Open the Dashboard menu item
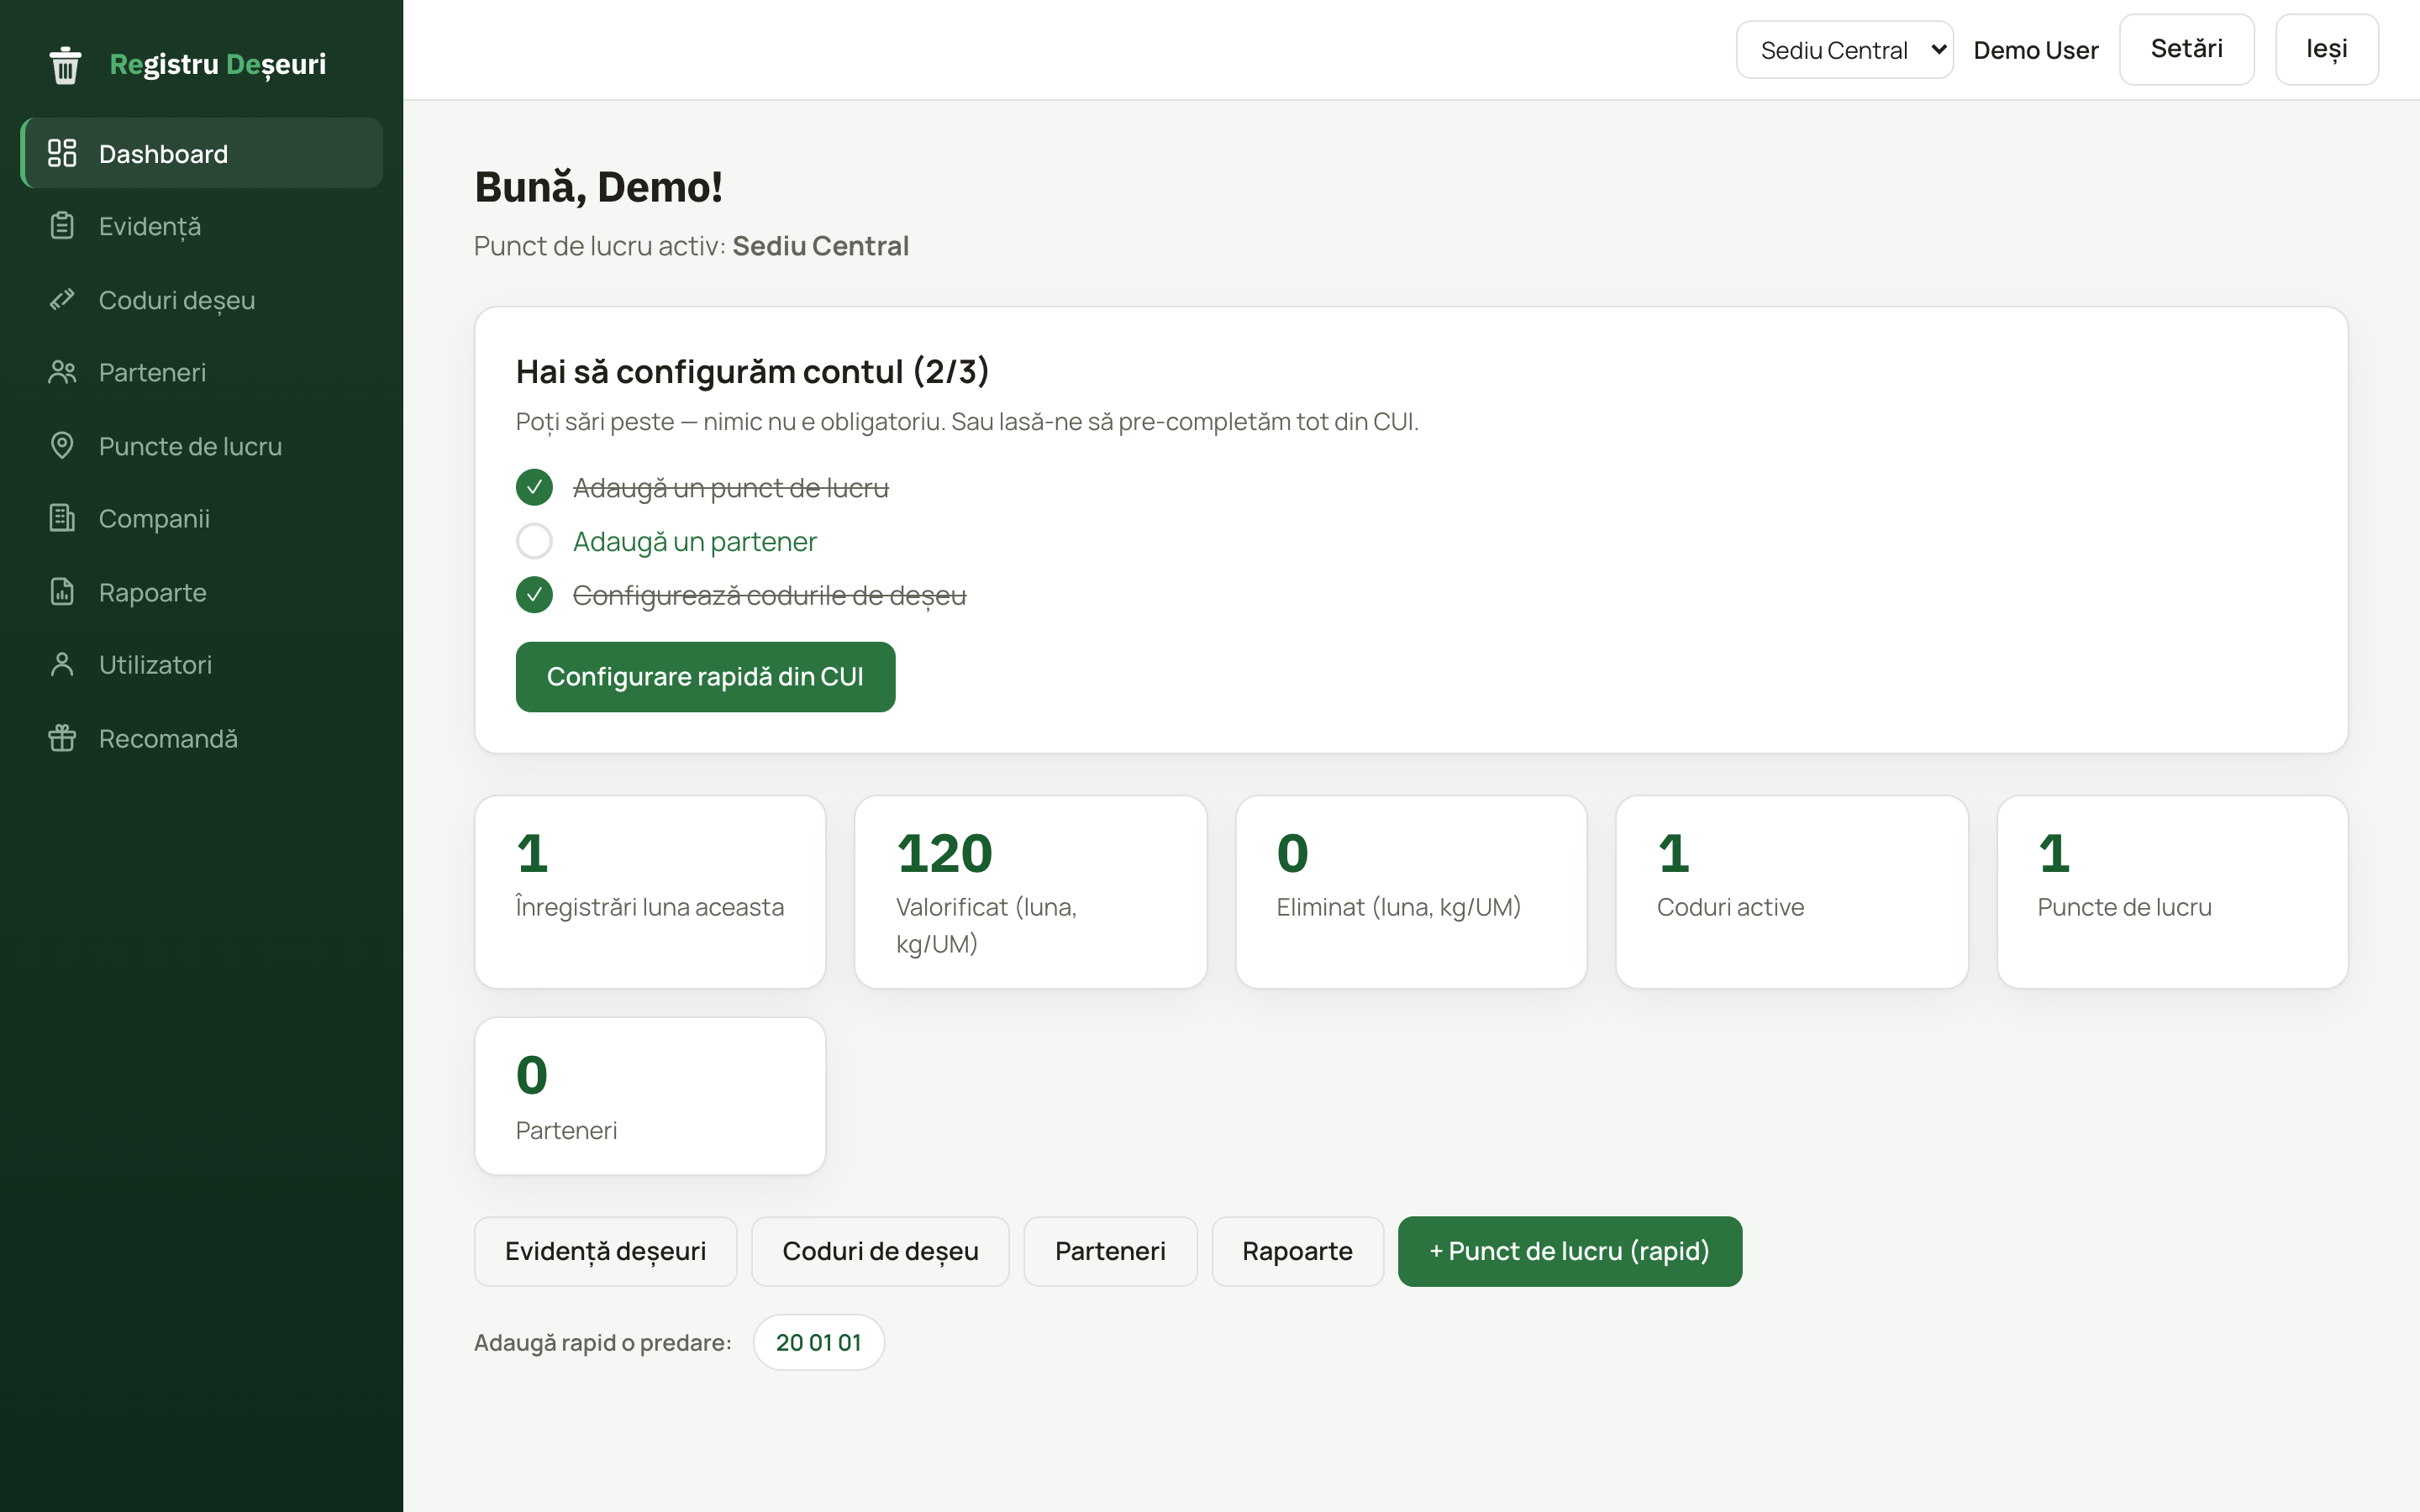Screen dimensions: 2420x1512 pos(202,153)
